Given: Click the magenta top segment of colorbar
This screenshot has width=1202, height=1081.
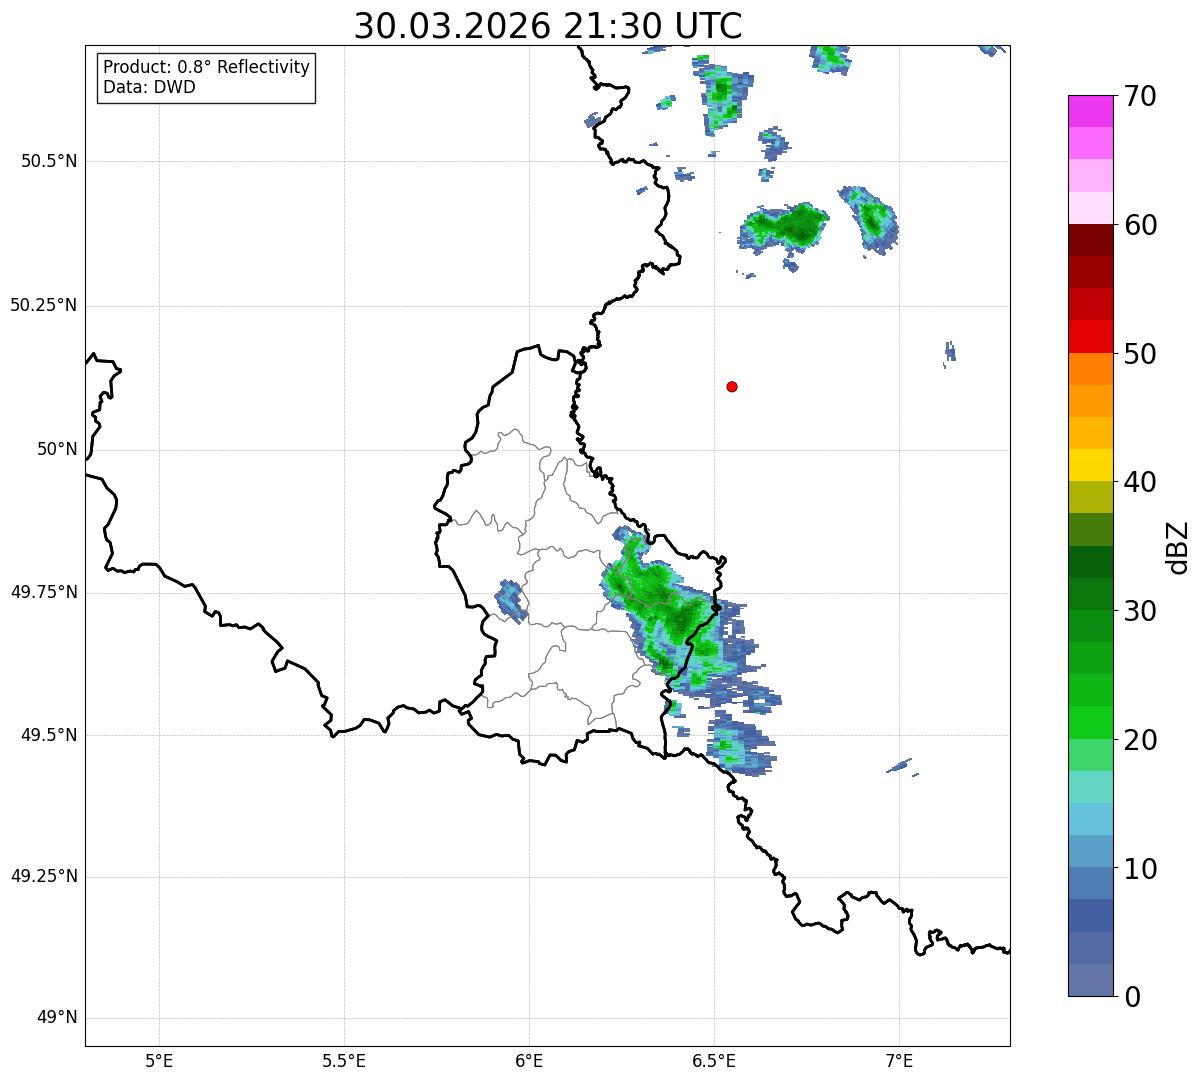Looking at the screenshot, I should pos(1090,111).
